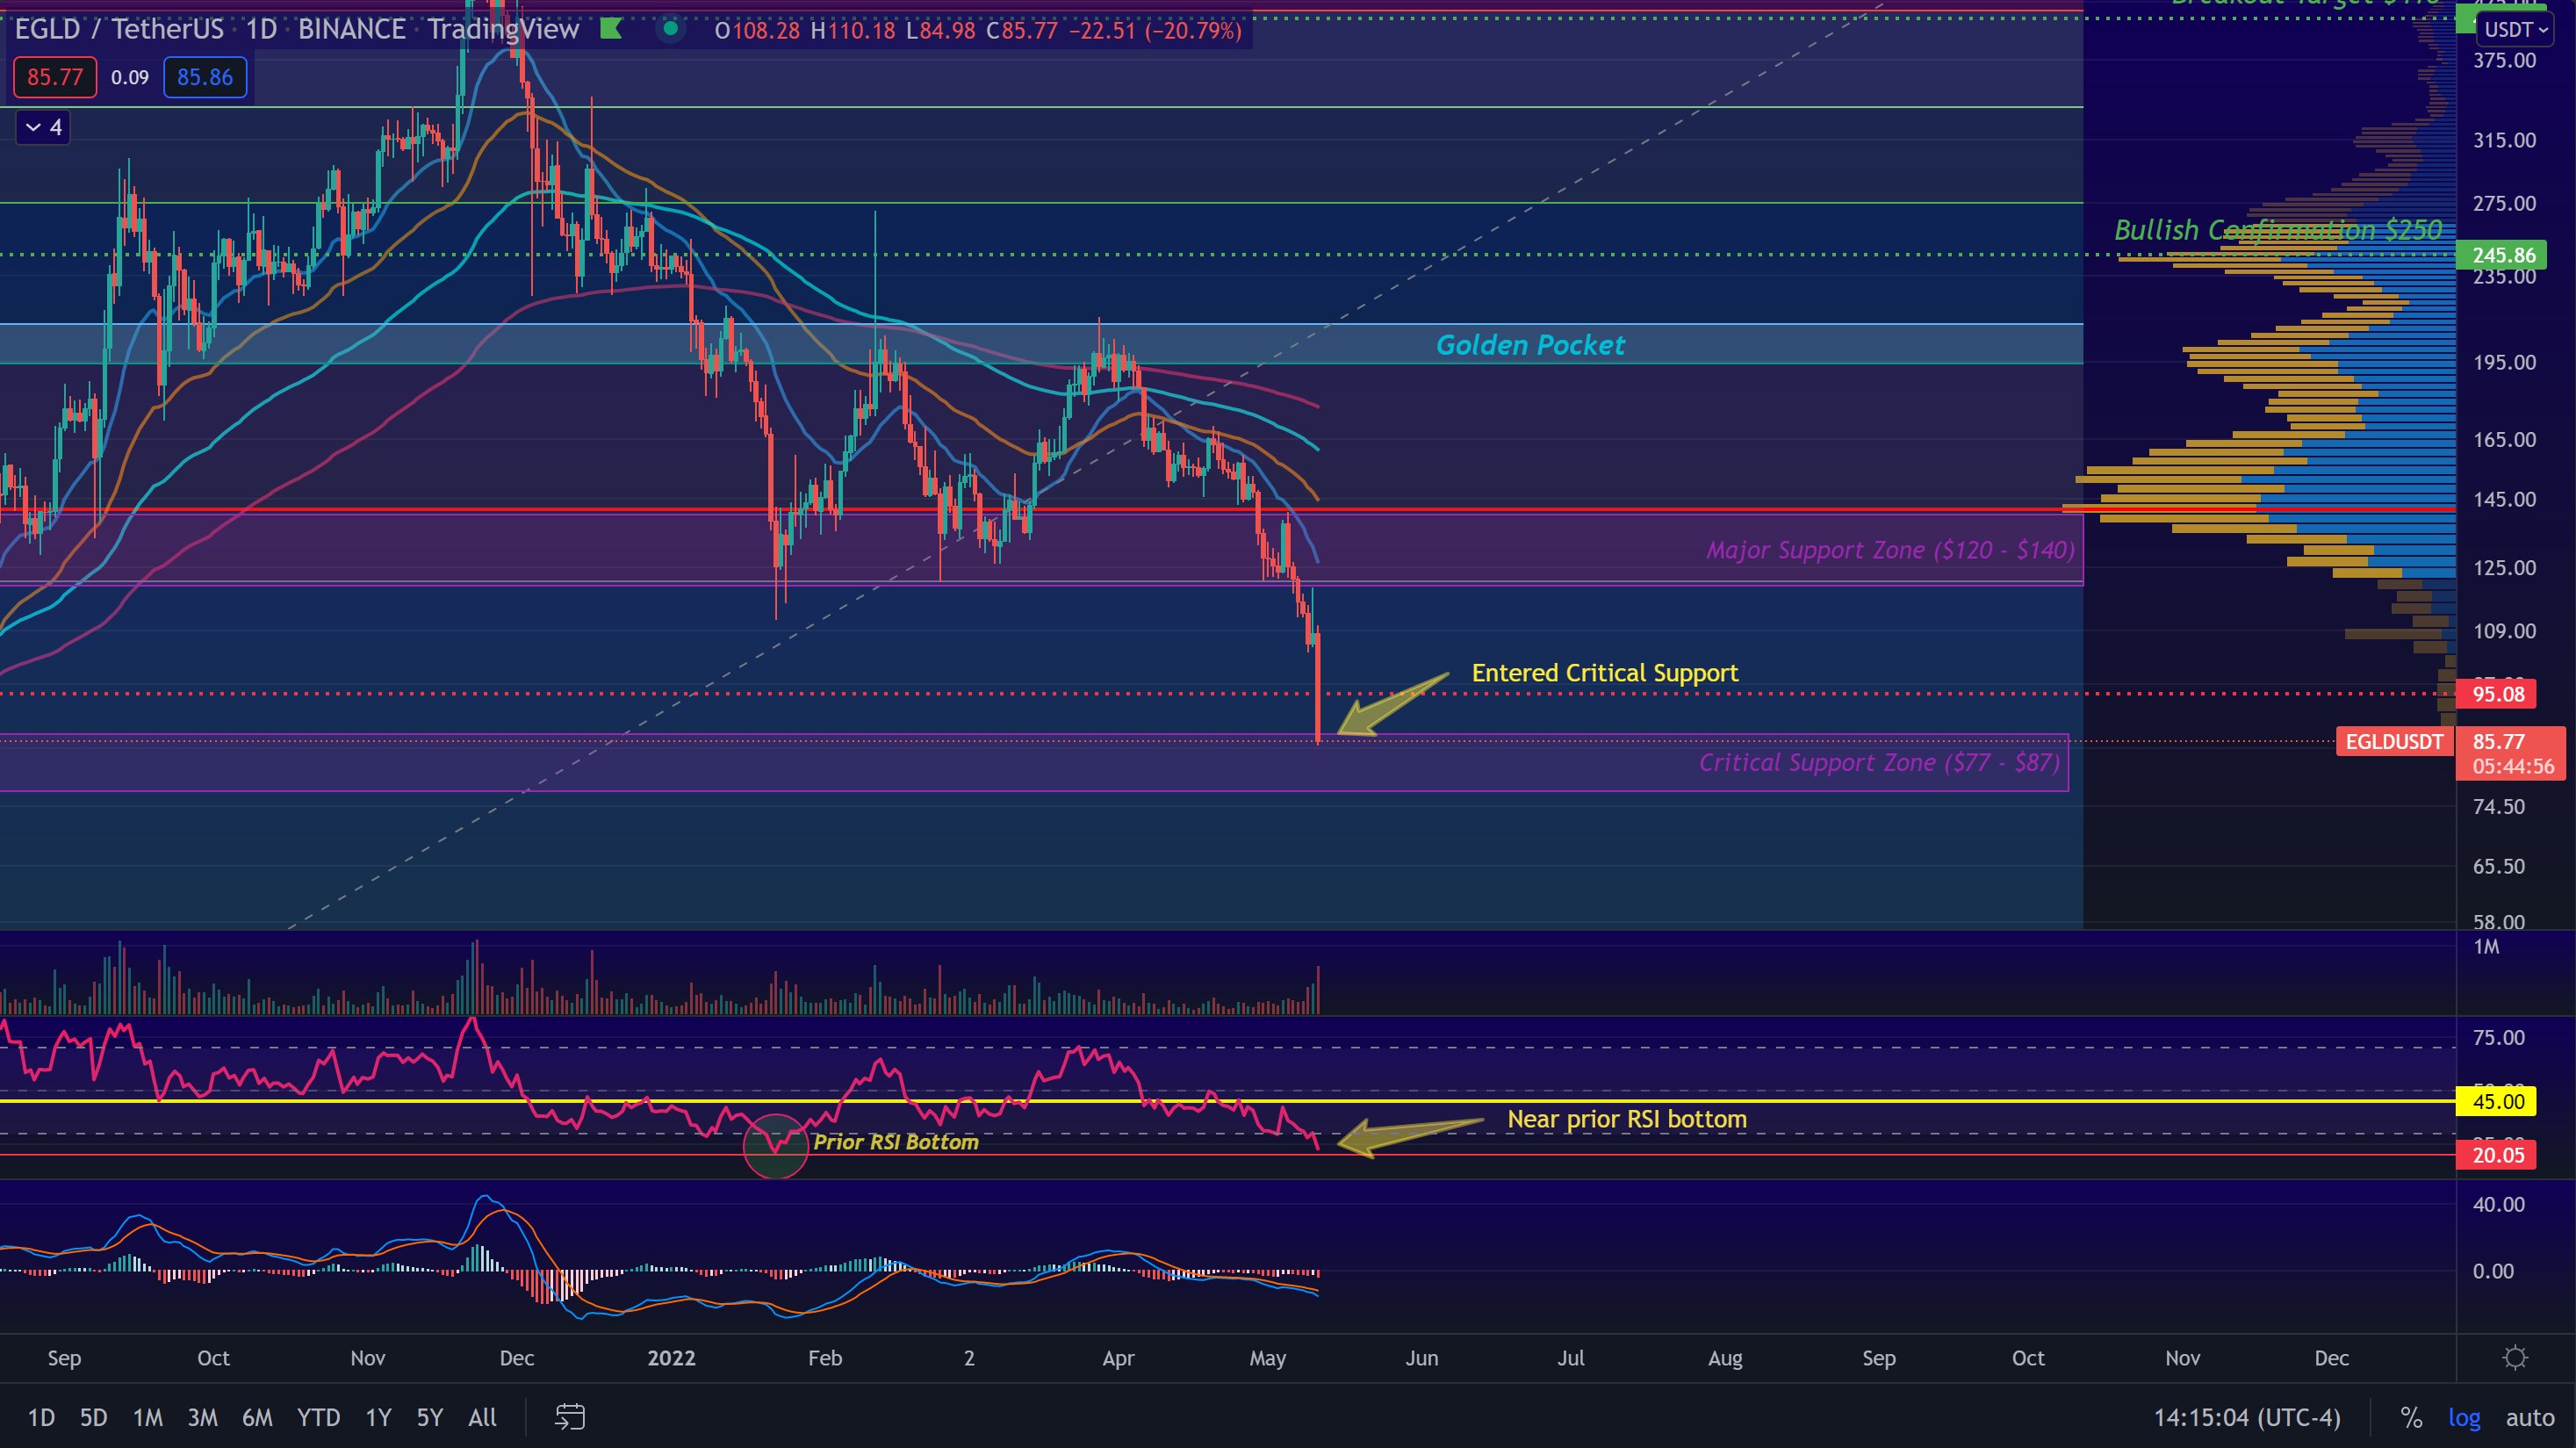The height and width of the screenshot is (1448, 2576).
Task: Select the All time range
Action: (x=482, y=1417)
